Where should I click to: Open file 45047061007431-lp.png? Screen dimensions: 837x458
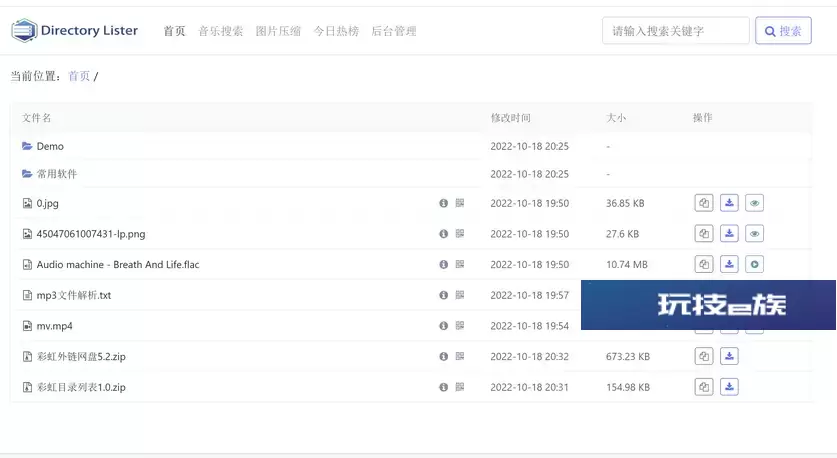point(91,234)
